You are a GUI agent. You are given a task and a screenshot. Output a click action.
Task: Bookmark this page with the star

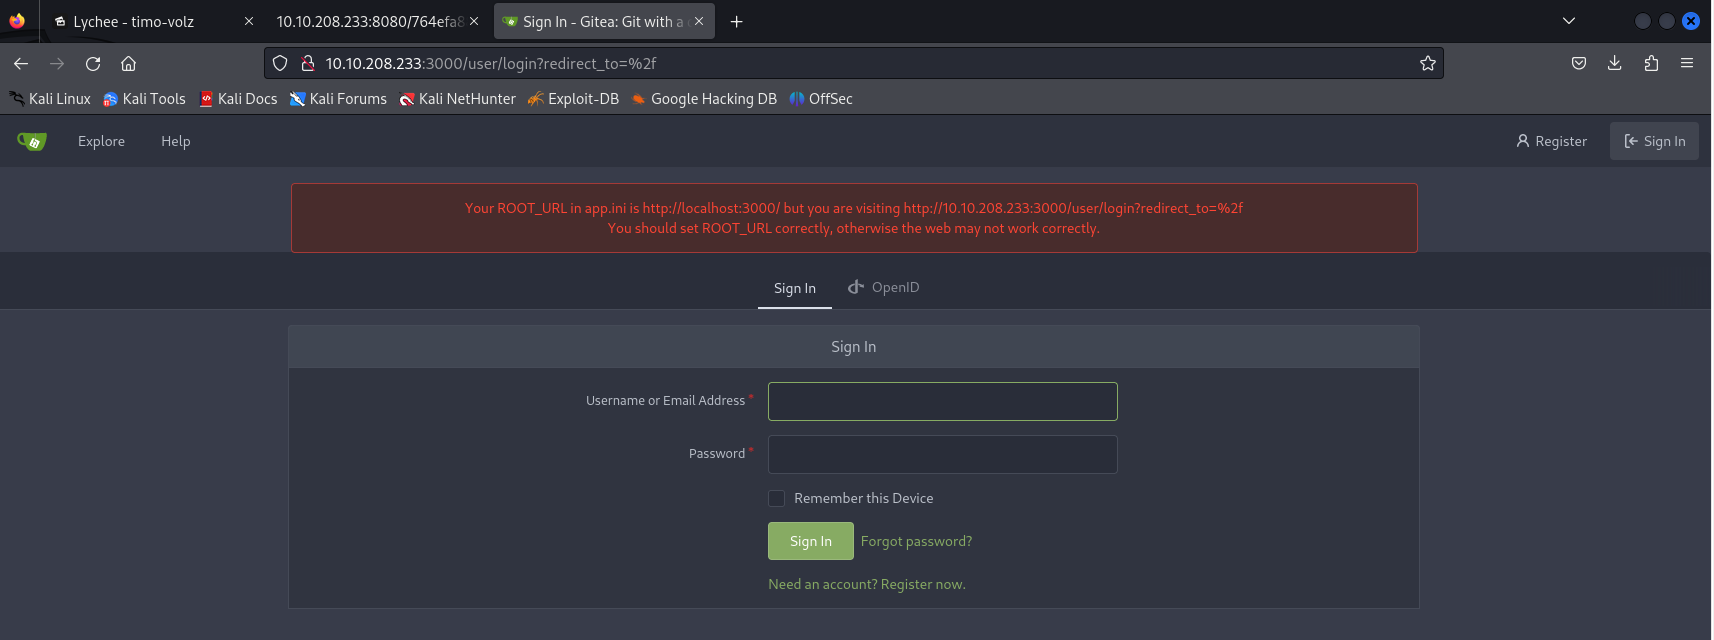pos(1428,63)
